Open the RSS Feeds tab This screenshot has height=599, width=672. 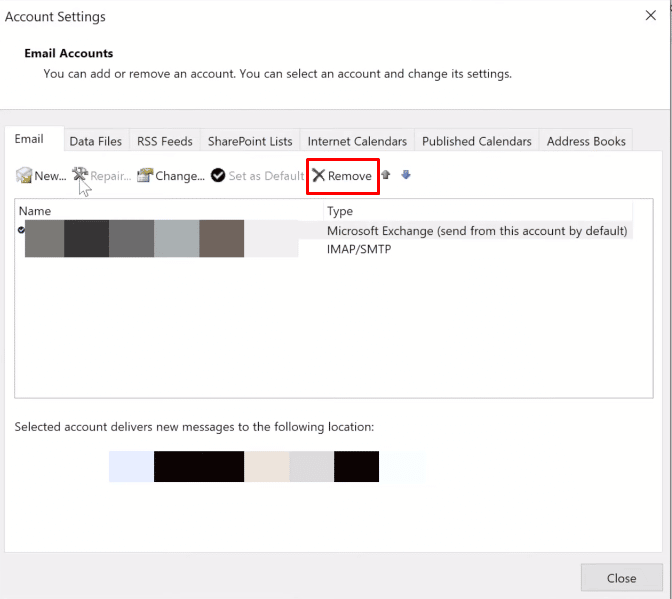click(x=165, y=141)
